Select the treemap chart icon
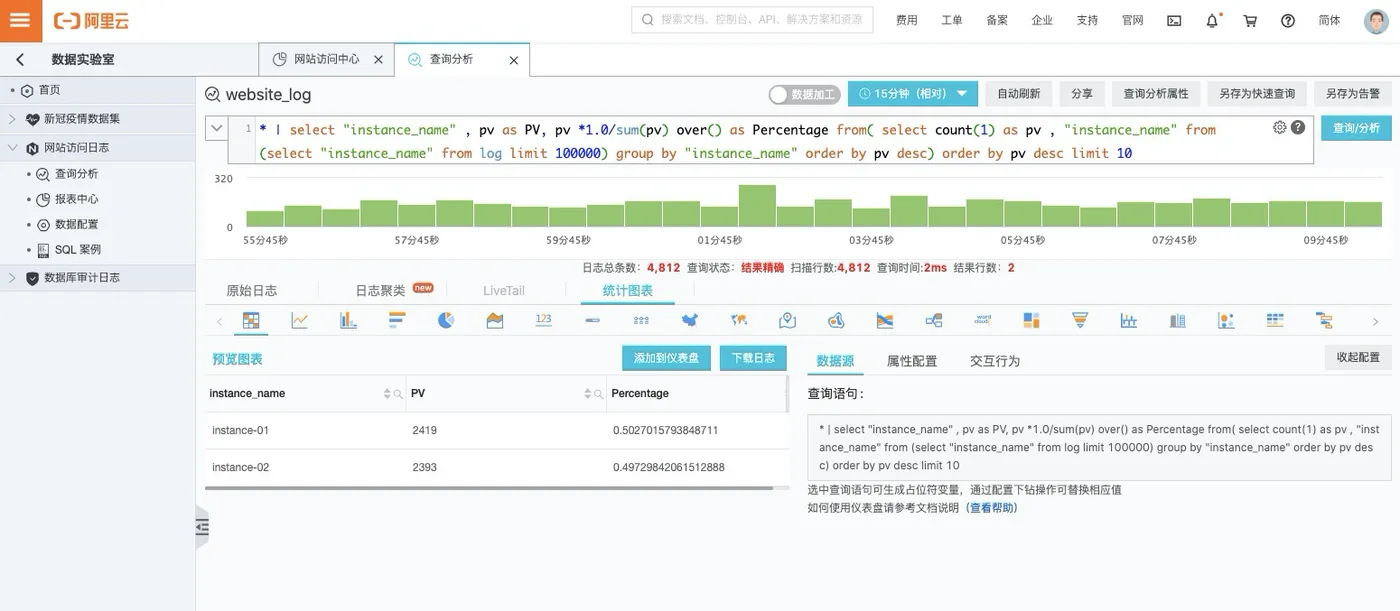 click(1031, 320)
